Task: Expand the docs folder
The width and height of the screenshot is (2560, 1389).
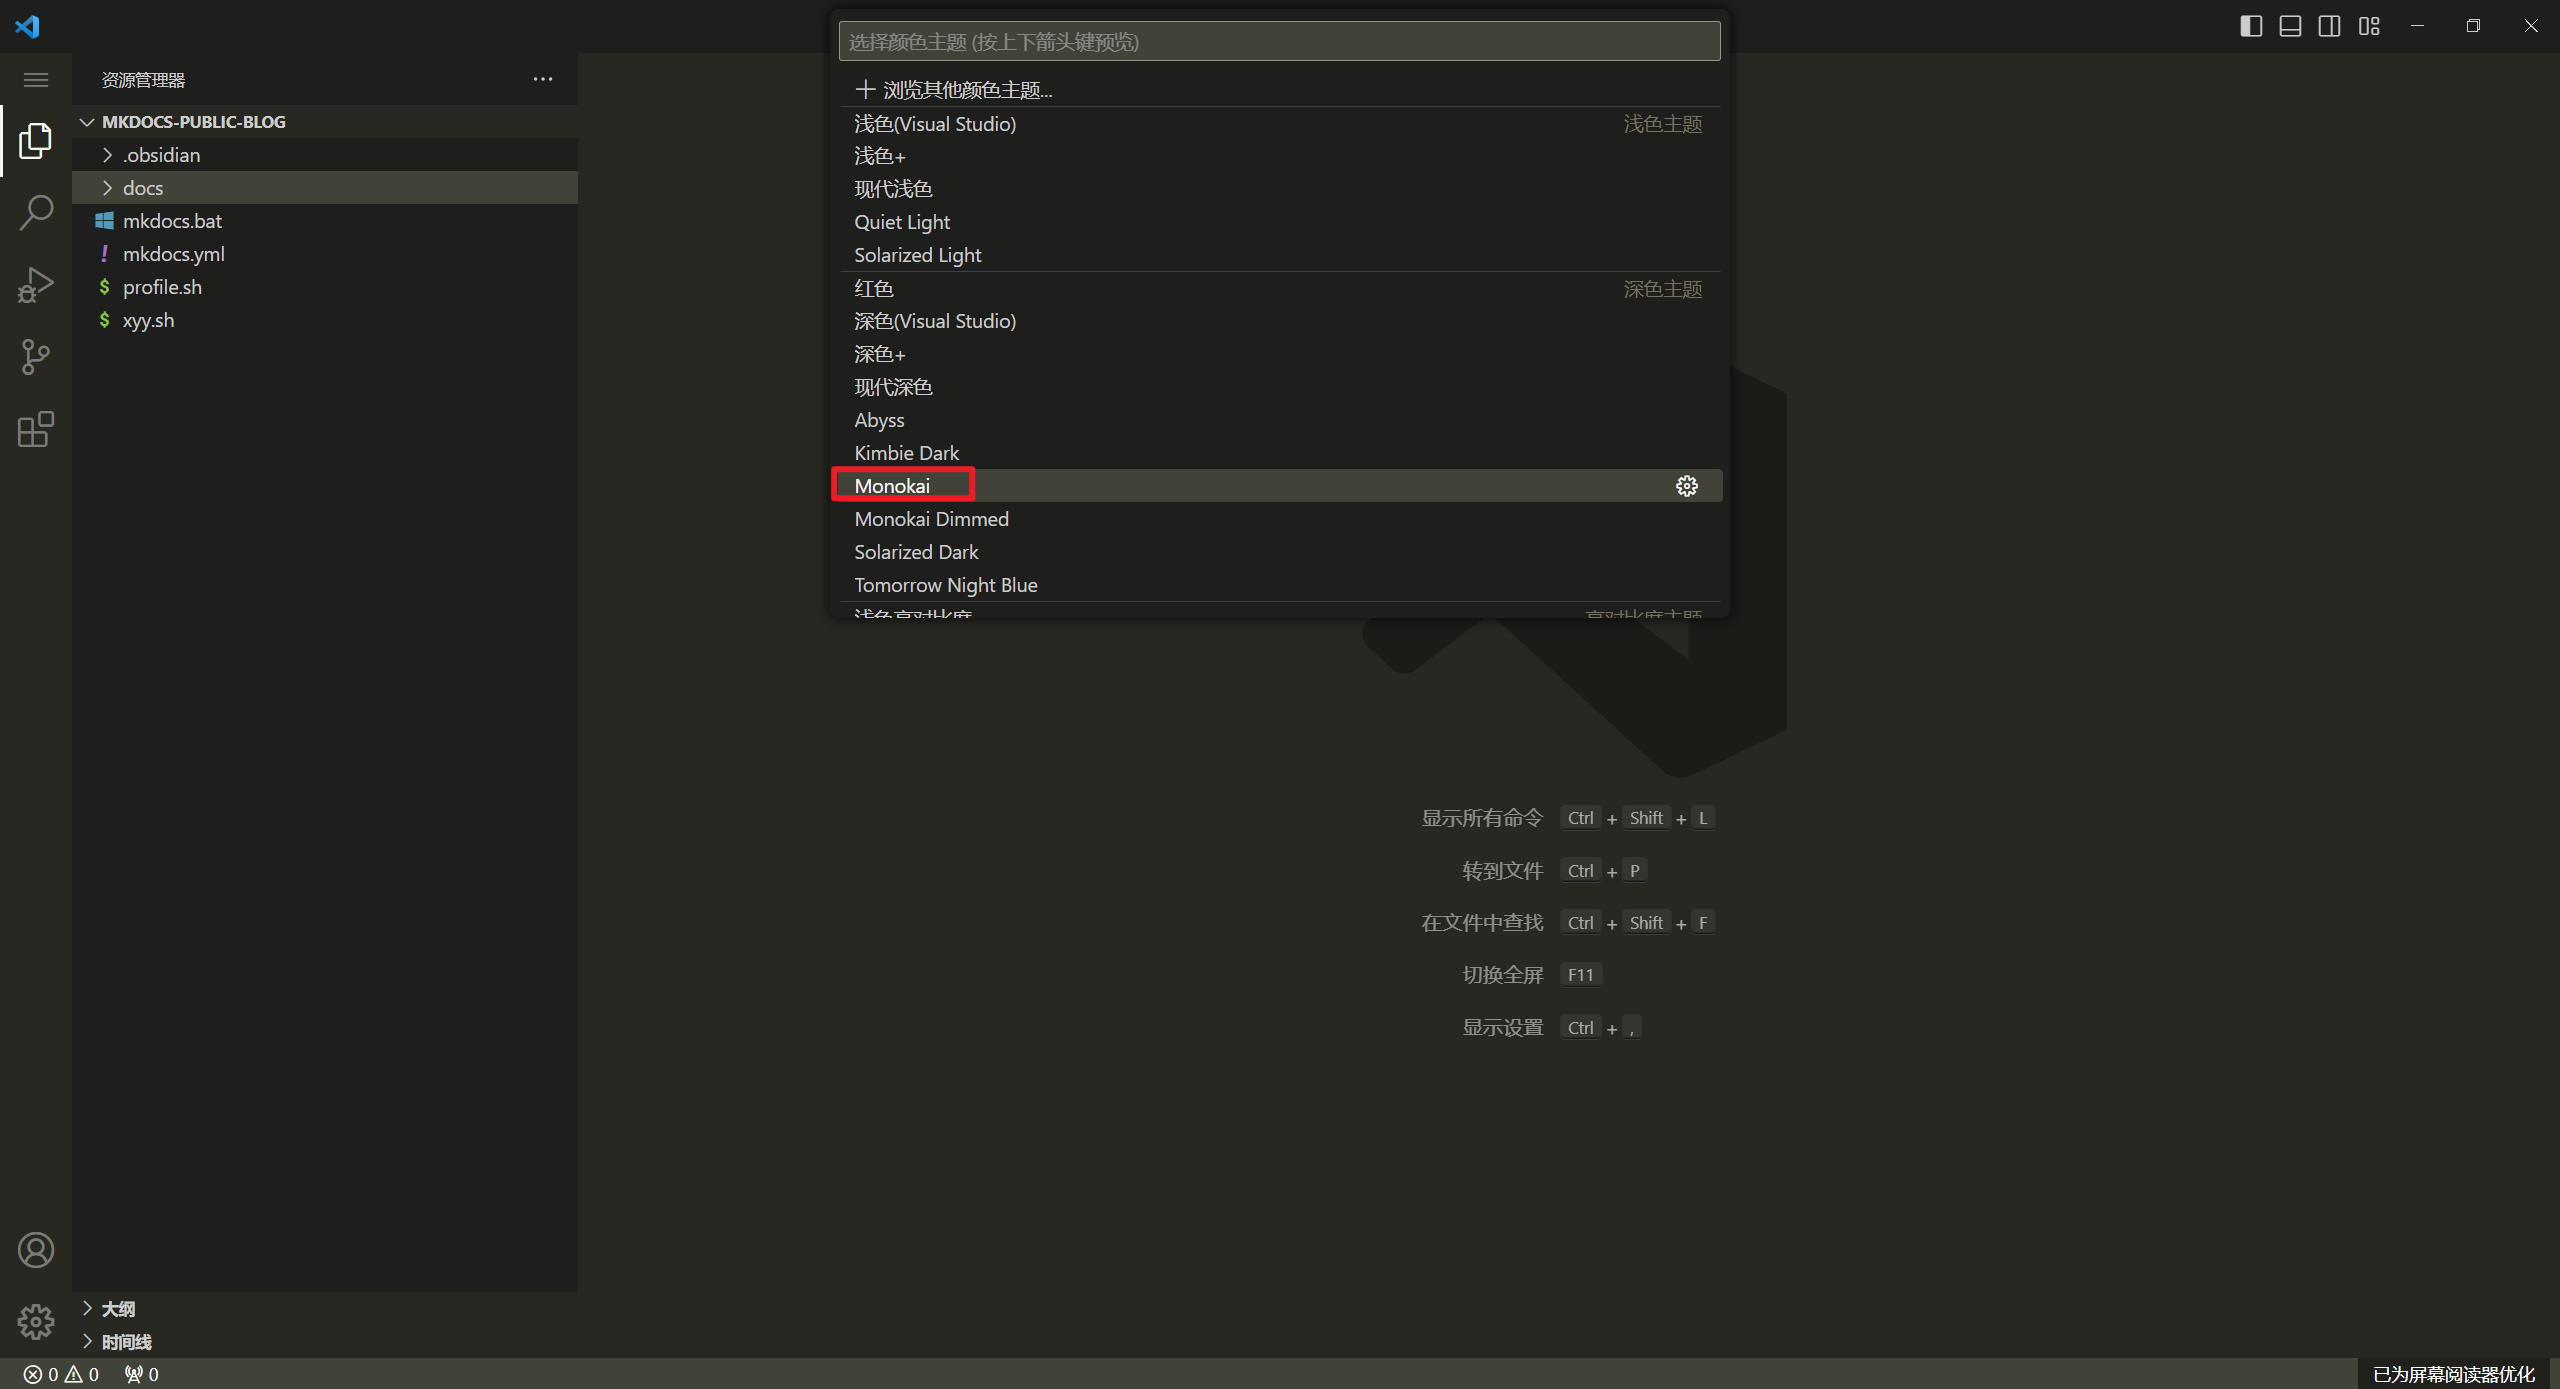Action: point(325,188)
